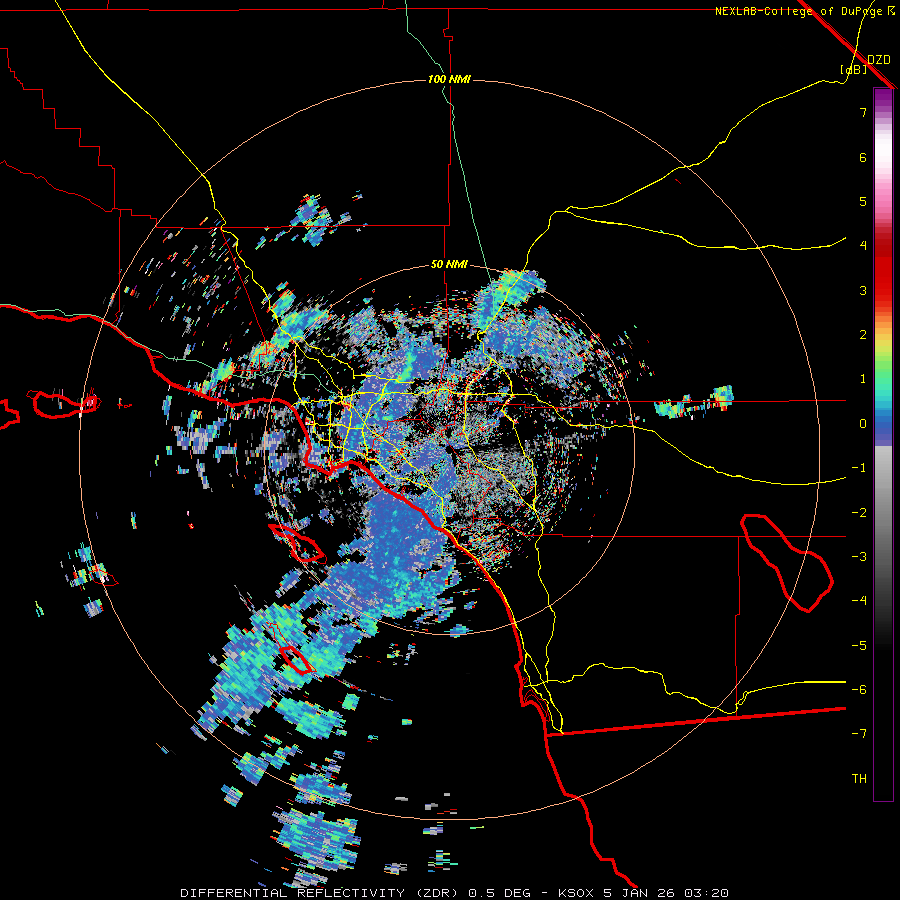Click the 0 value on the color scale
The width and height of the screenshot is (900, 900).
(863, 424)
